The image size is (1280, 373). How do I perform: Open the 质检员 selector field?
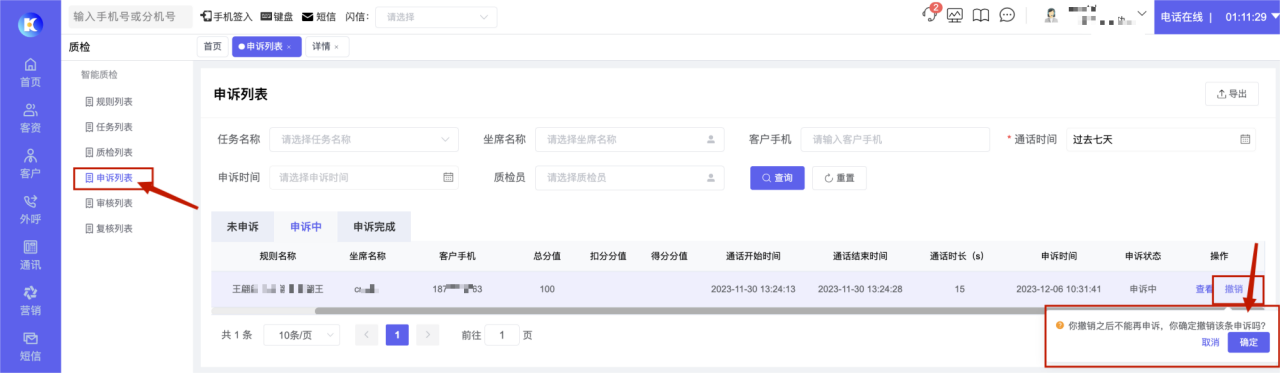coord(629,177)
